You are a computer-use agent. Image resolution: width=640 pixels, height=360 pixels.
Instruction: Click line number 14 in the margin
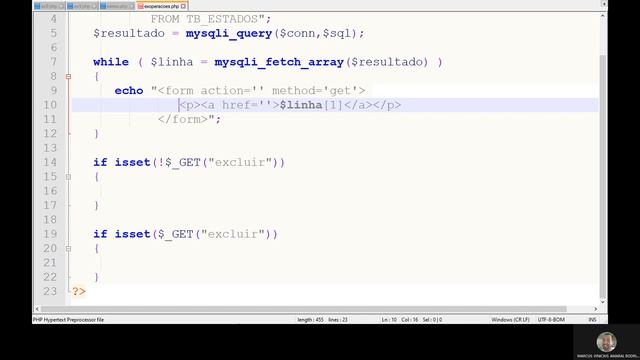click(x=50, y=162)
